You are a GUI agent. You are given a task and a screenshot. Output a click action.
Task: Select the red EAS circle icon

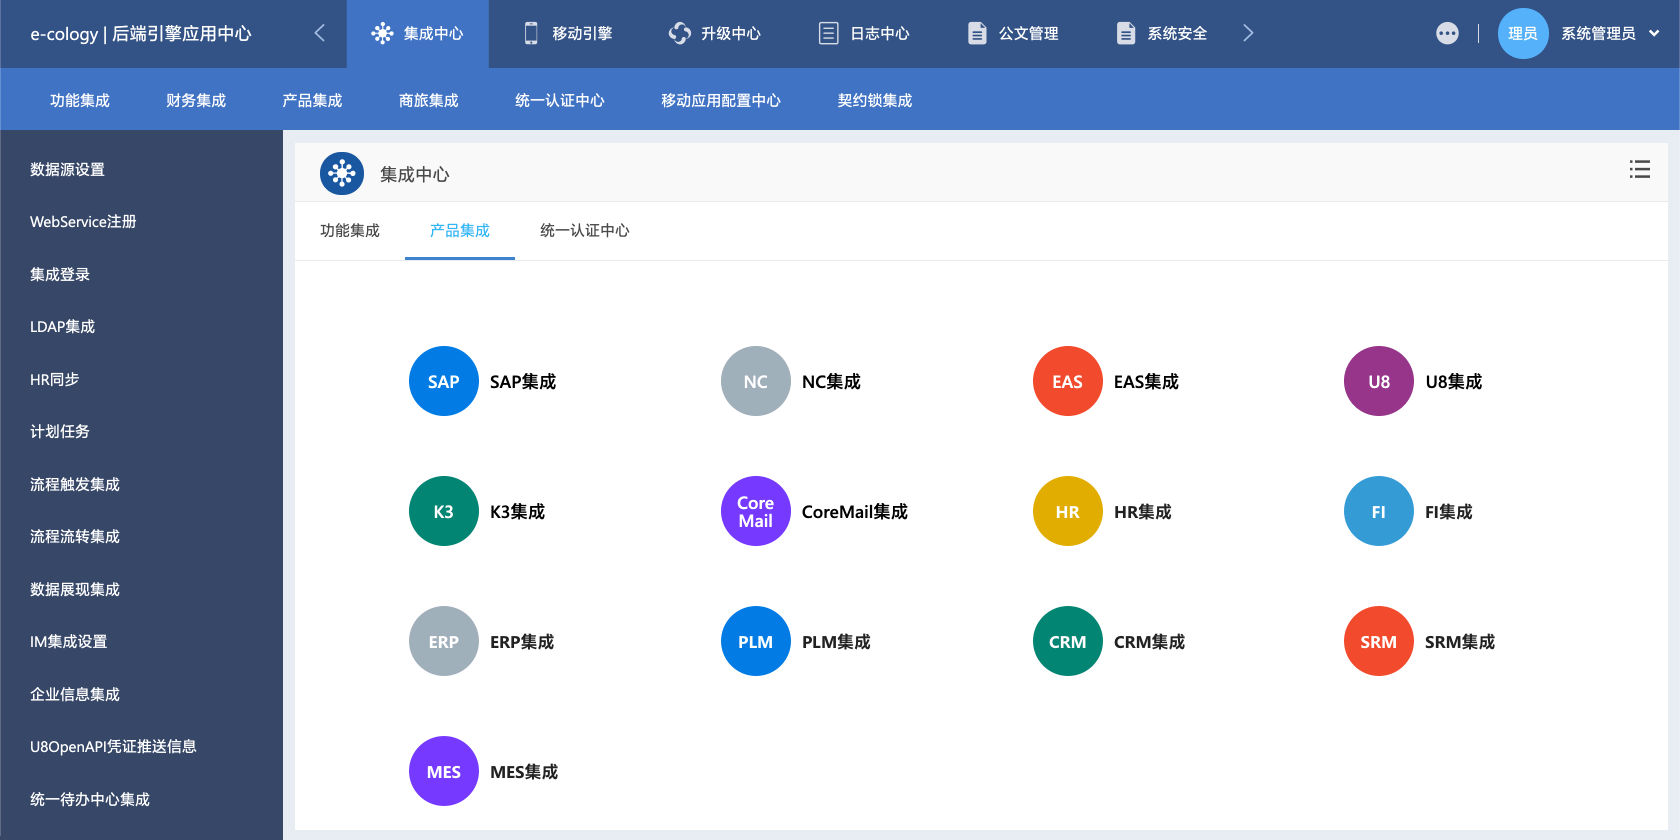point(1068,381)
